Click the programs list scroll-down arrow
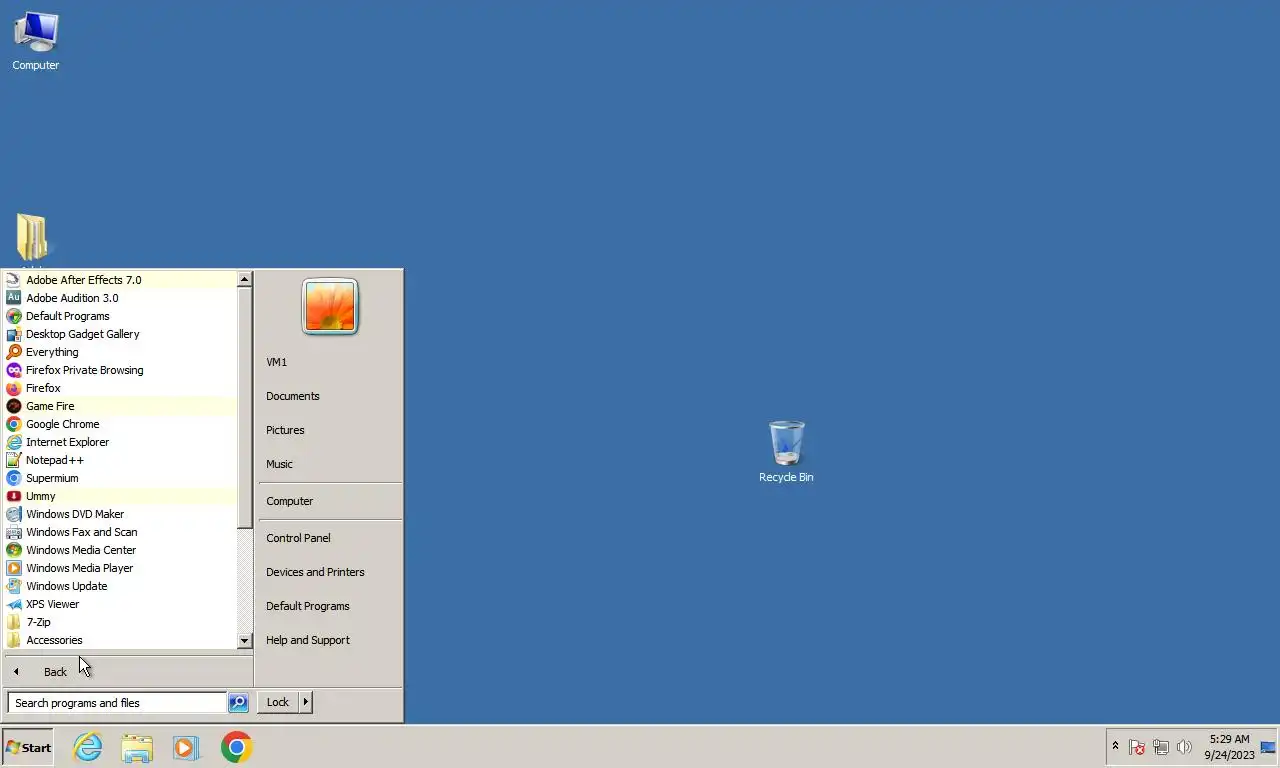 (244, 640)
